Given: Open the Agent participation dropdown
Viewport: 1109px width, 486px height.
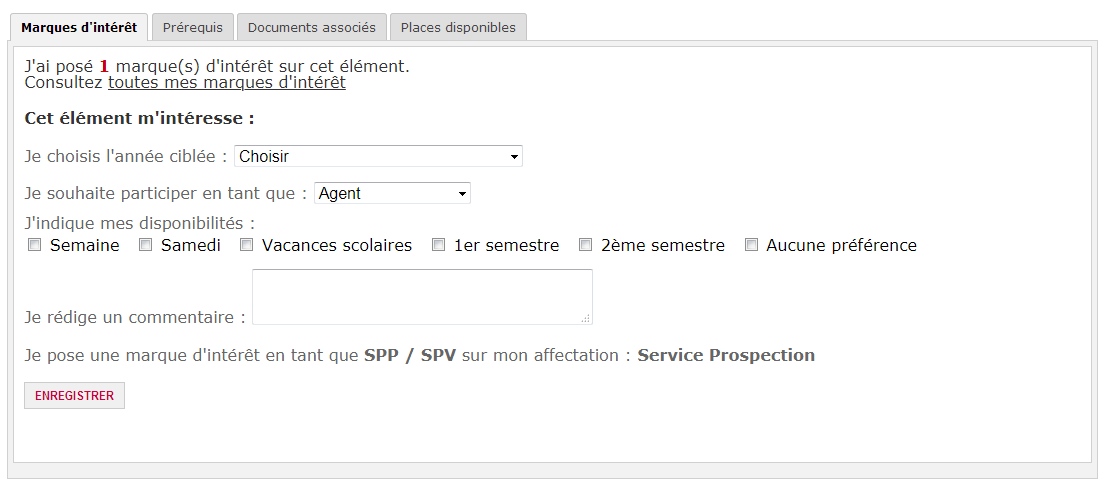Looking at the screenshot, I should coord(392,193).
